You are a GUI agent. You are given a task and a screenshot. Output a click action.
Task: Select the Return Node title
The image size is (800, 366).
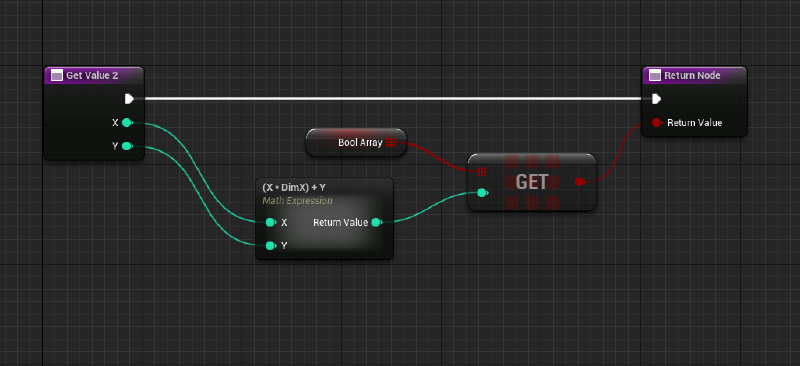692,76
